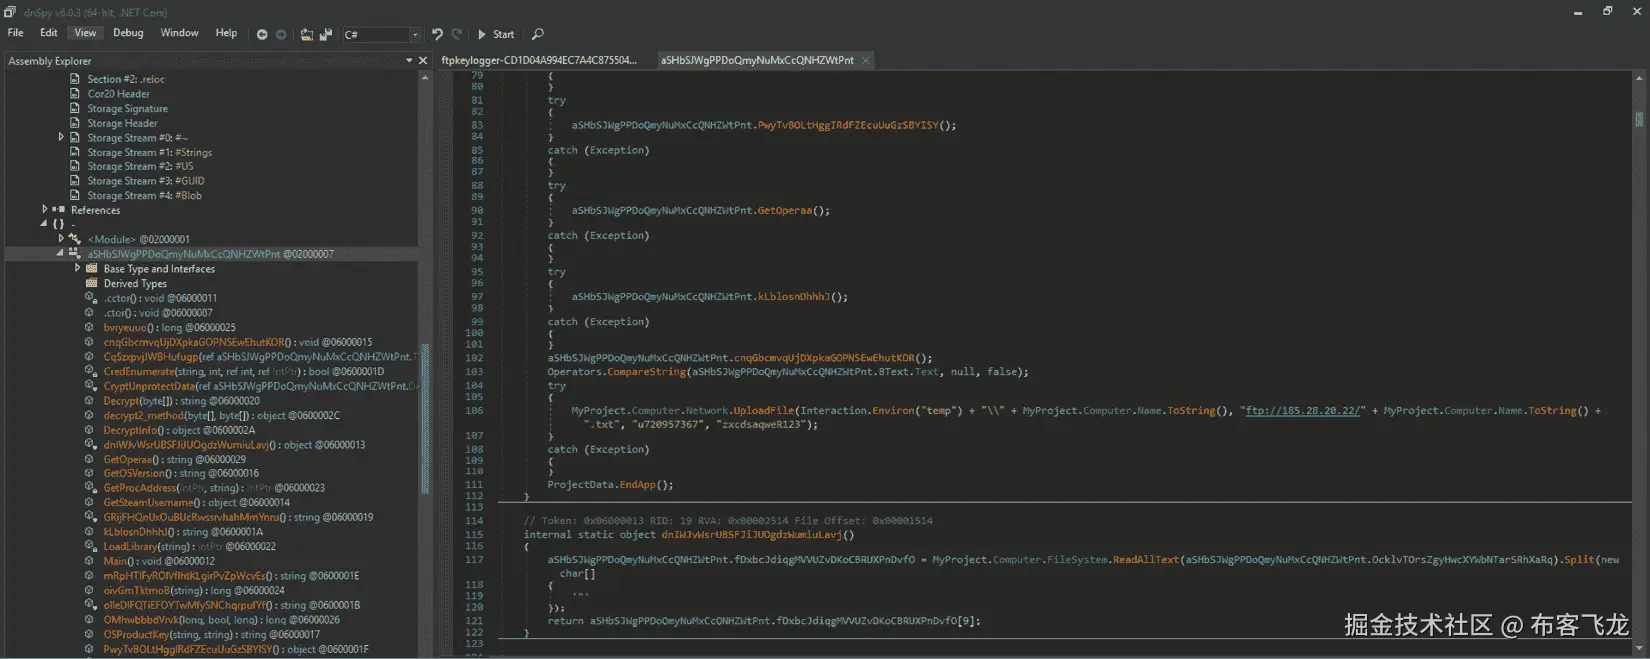1650x659 pixels.
Task: Select the GetProcAddress method in tree
Action: click(214, 488)
